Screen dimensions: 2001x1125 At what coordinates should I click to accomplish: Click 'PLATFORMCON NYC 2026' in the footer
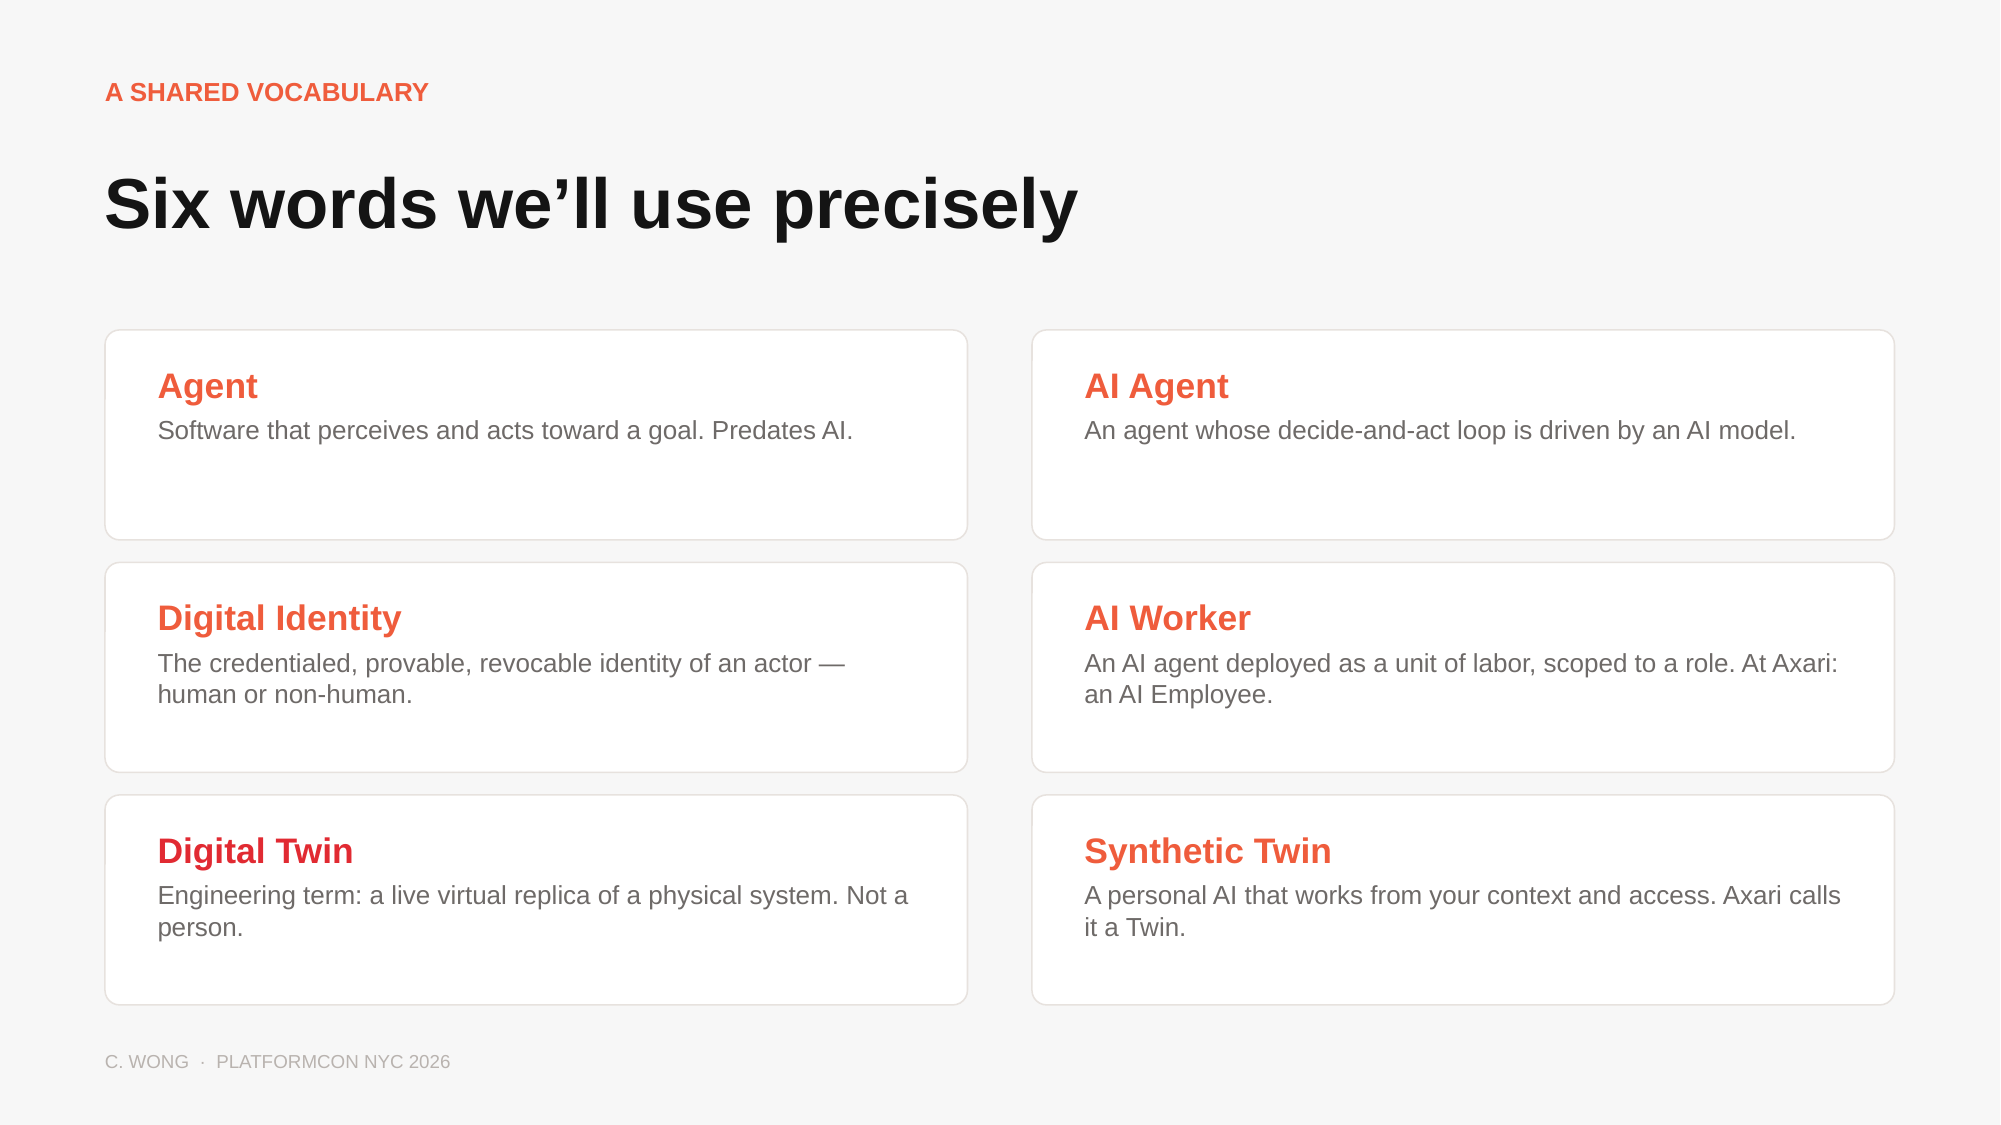(x=333, y=1062)
